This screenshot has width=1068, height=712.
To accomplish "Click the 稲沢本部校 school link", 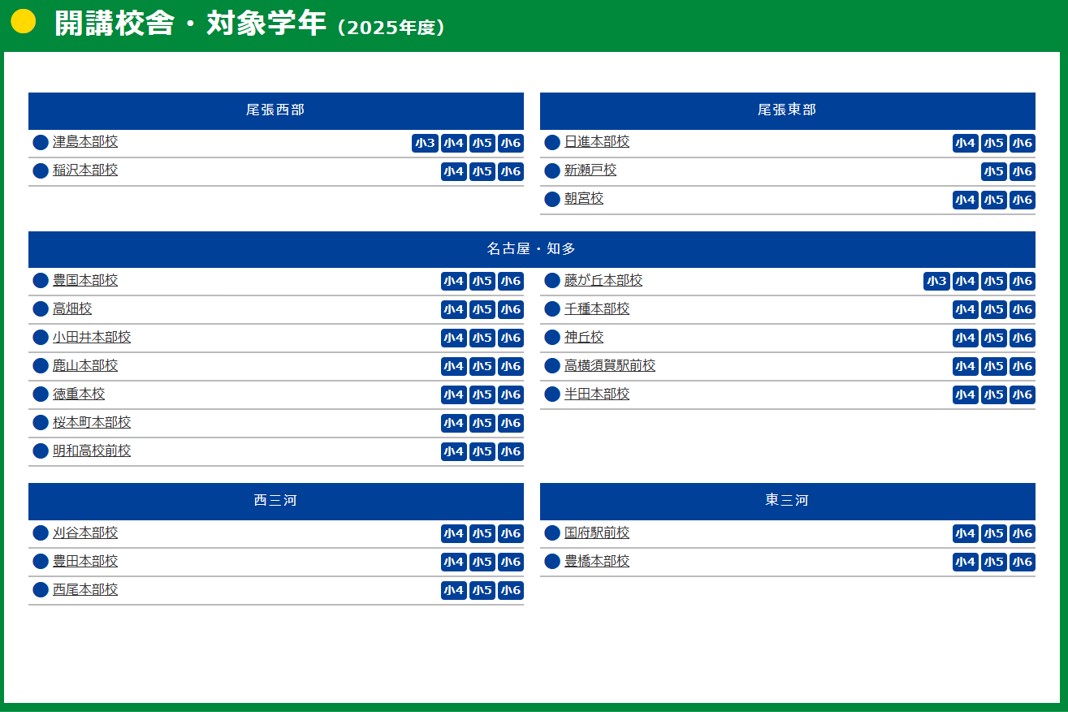I will pyautogui.click(x=85, y=171).
